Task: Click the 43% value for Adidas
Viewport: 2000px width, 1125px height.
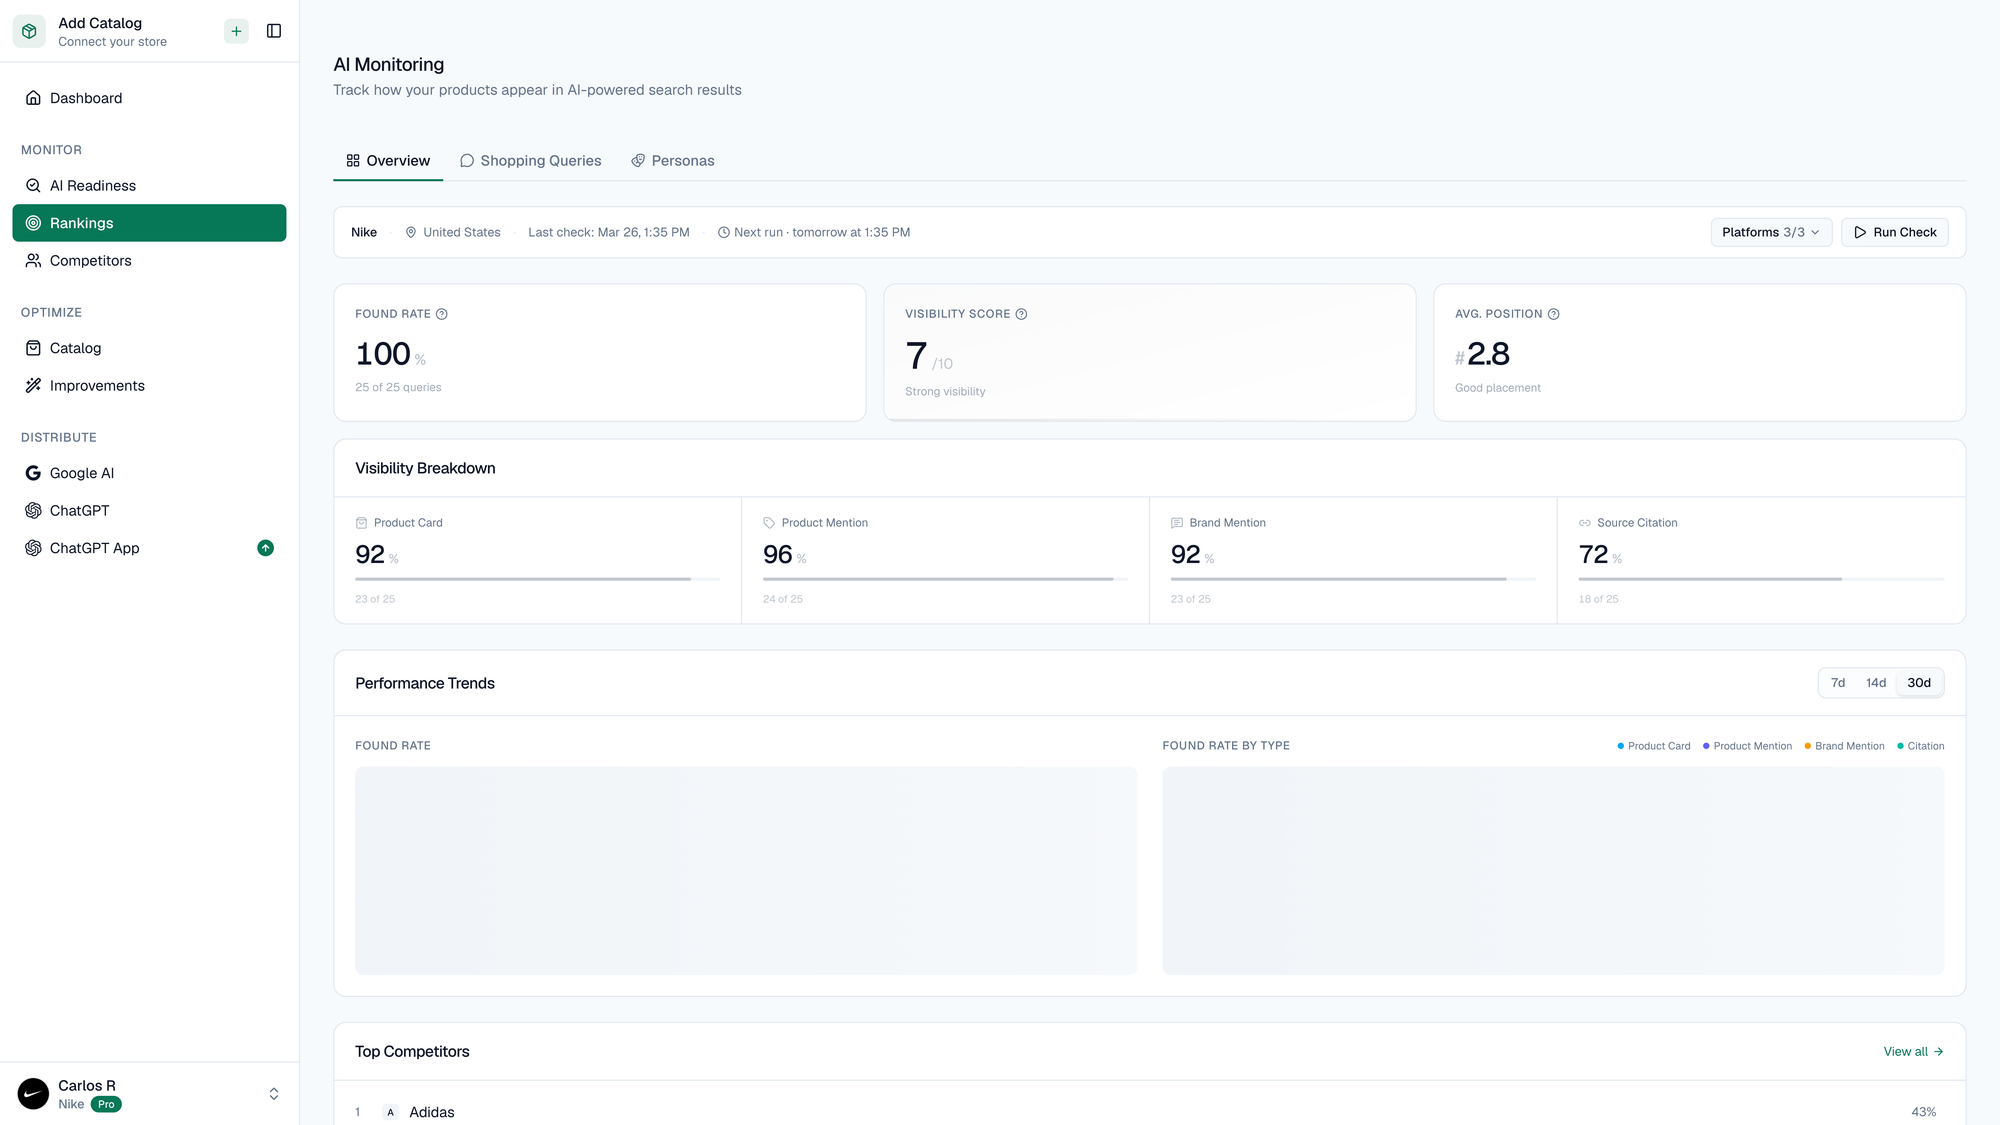Action: pyautogui.click(x=1923, y=1112)
